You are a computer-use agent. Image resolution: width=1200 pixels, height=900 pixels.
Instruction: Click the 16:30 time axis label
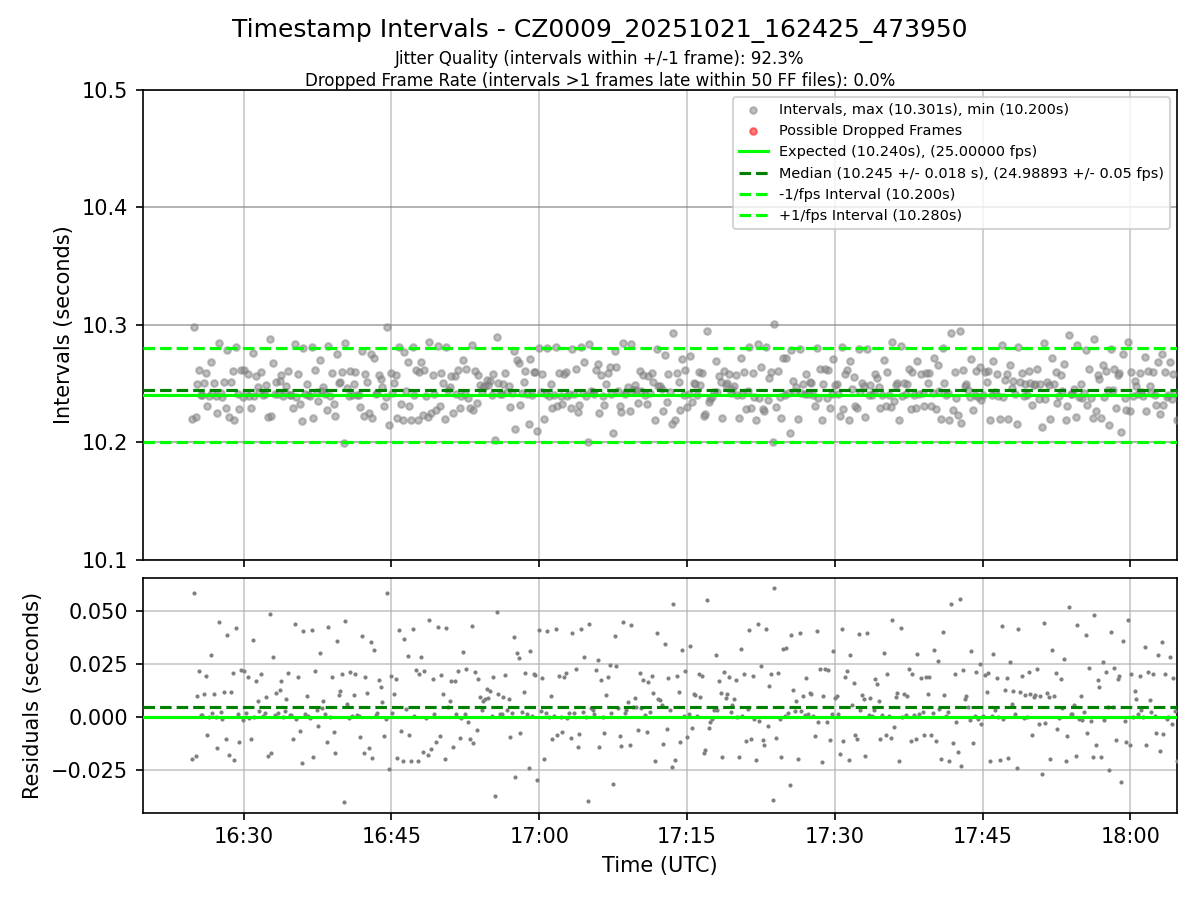click(x=243, y=834)
